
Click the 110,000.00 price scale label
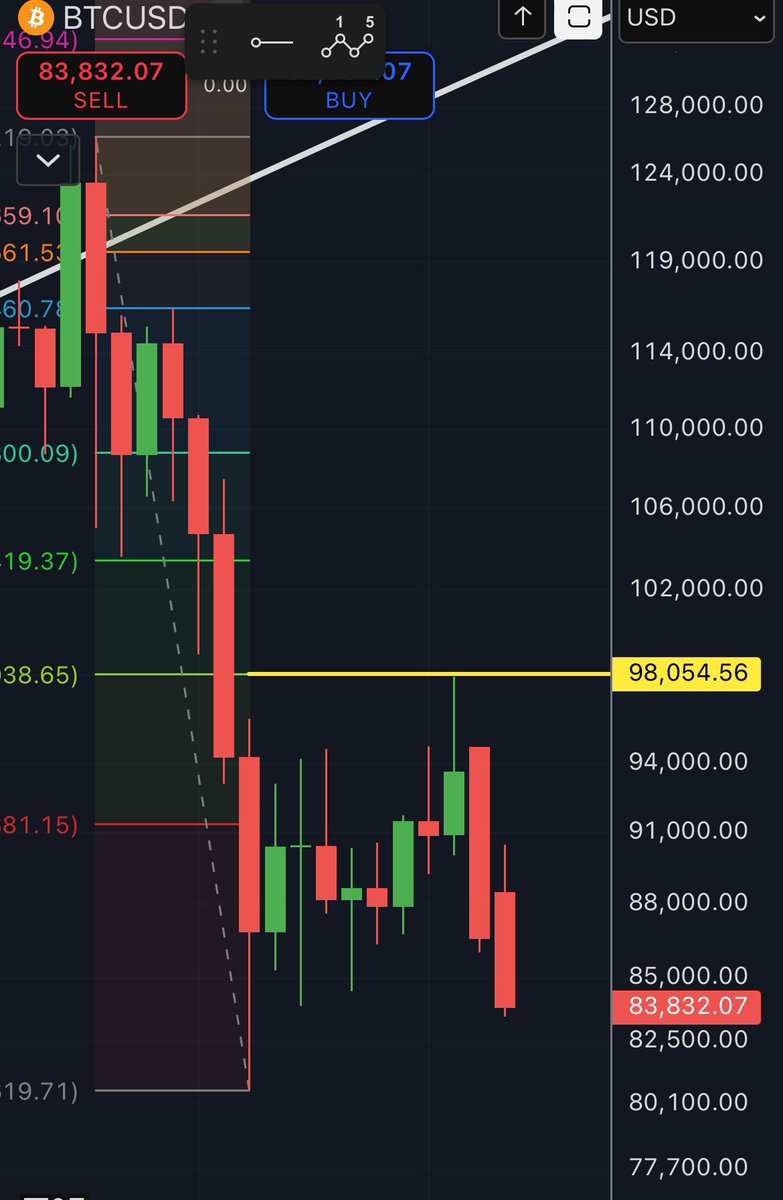(696, 428)
